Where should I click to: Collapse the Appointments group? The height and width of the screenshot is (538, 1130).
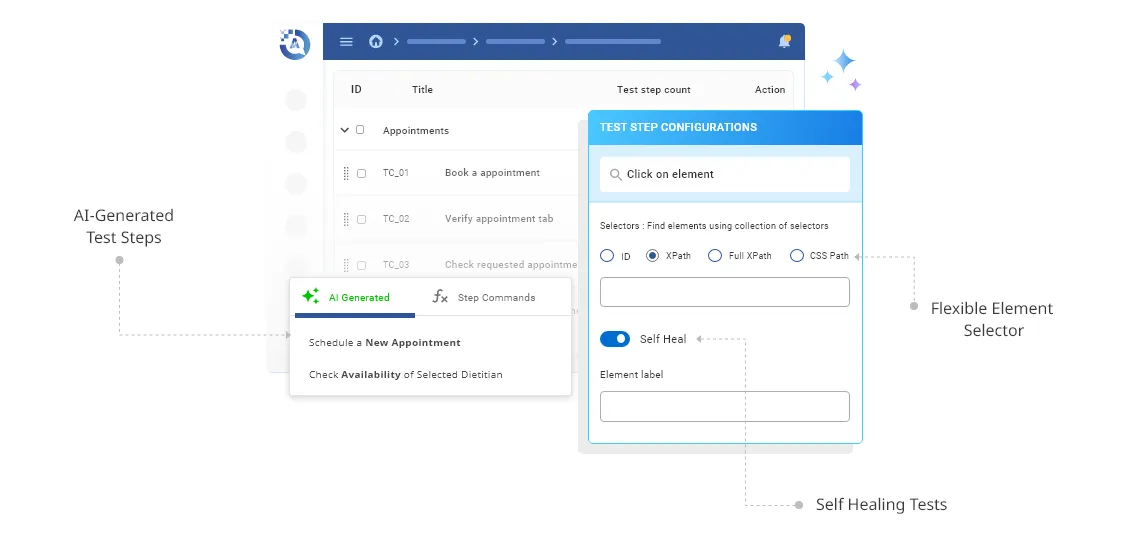344,130
